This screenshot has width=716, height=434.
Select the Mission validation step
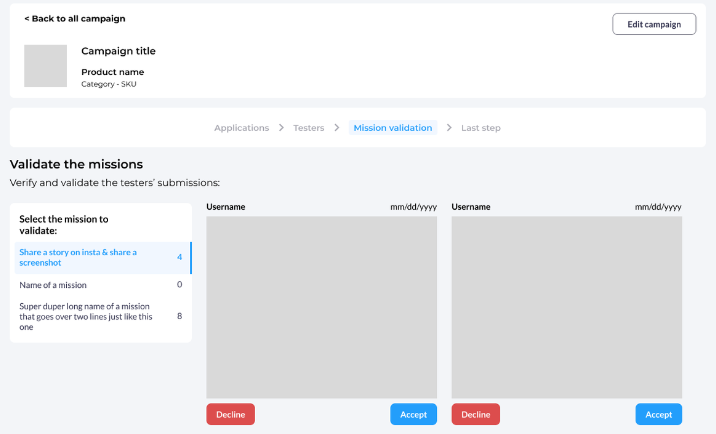393,128
